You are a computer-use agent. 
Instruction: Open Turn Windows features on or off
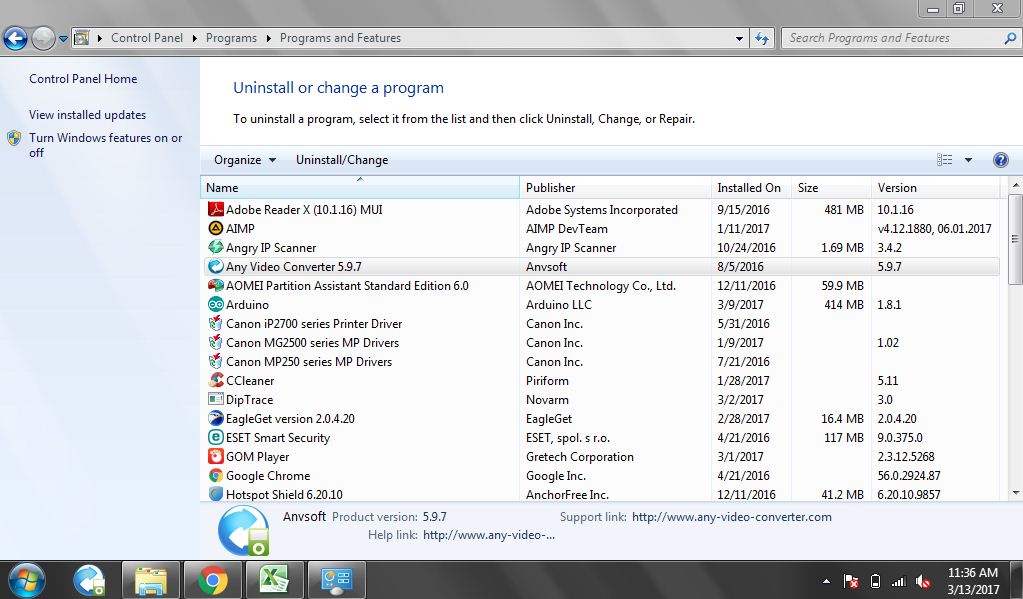coord(106,145)
